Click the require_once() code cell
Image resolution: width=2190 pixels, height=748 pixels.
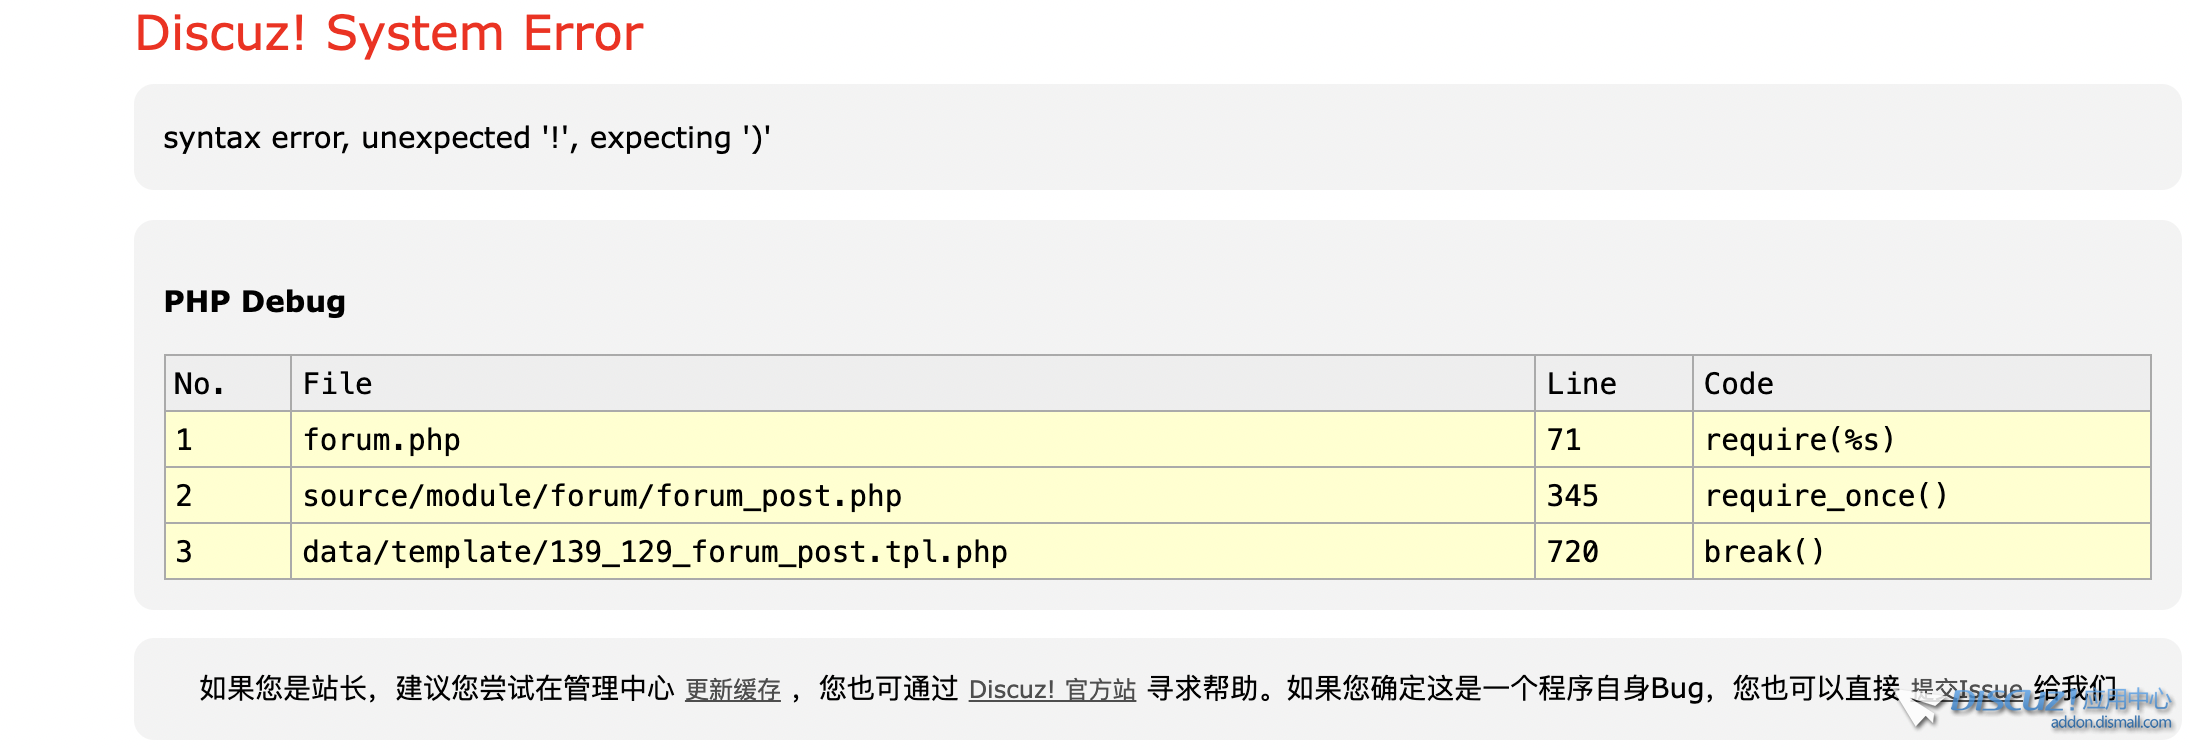1825,496
